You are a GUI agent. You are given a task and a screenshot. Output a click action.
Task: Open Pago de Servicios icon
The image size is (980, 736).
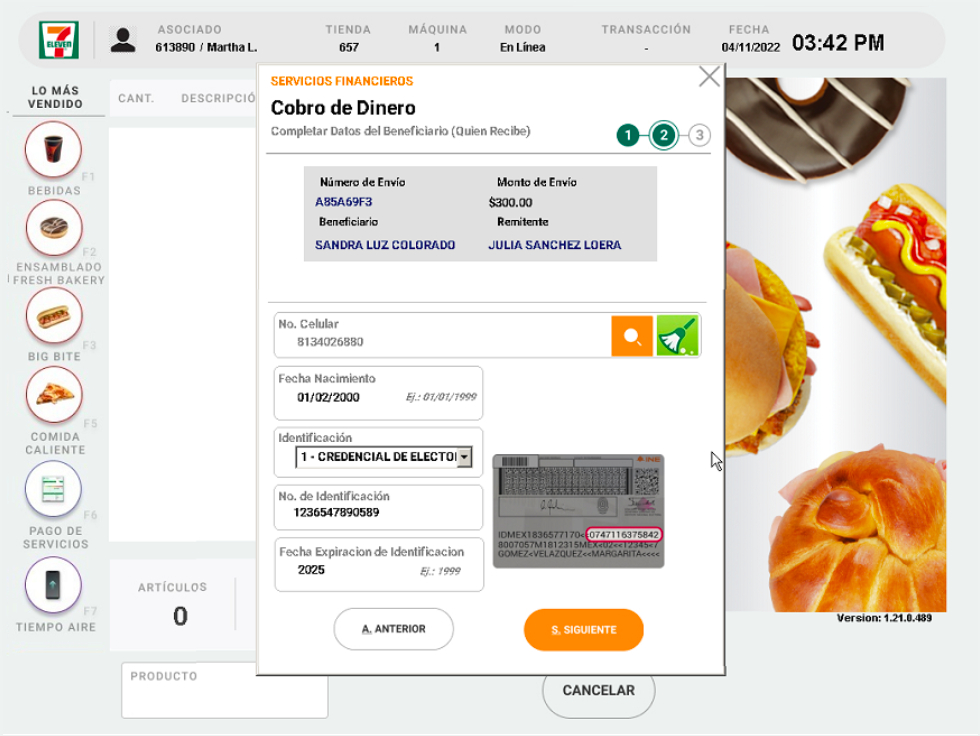click(53, 490)
